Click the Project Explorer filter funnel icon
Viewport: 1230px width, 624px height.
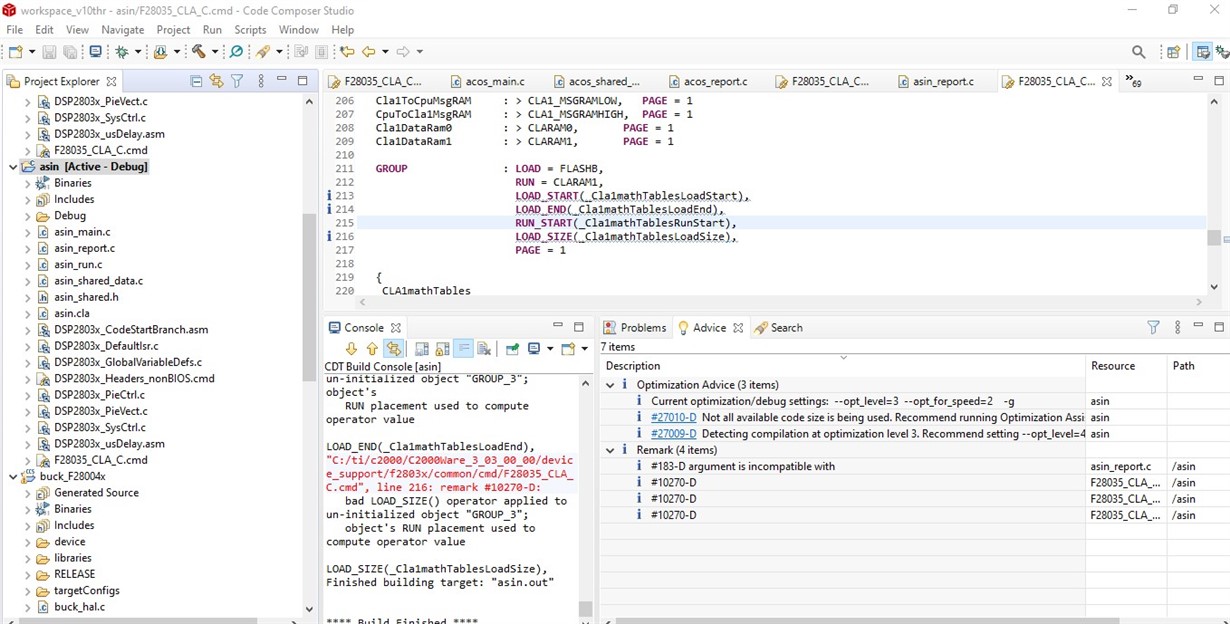click(x=237, y=81)
